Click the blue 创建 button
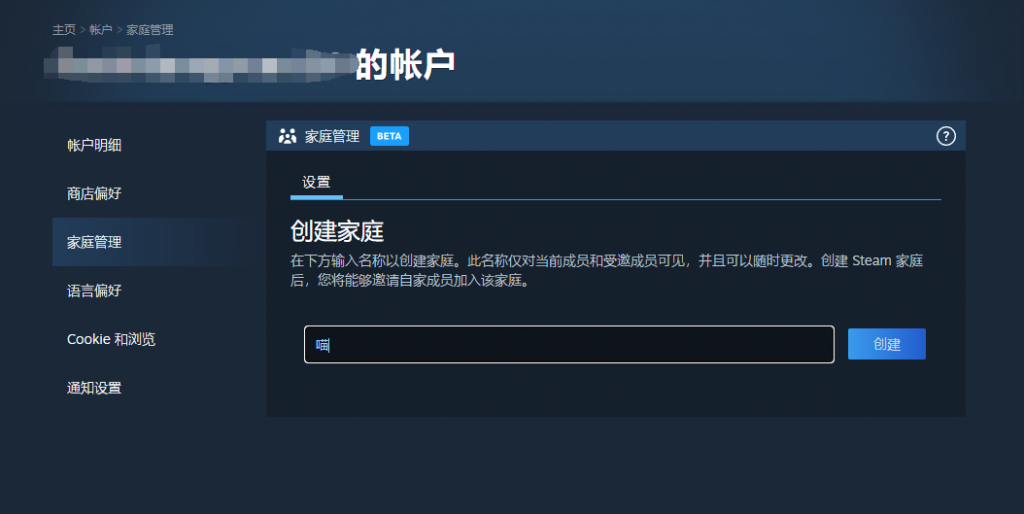Image resolution: width=1024 pixels, height=514 pixels. pyautogui.click(x=886, y=344)
